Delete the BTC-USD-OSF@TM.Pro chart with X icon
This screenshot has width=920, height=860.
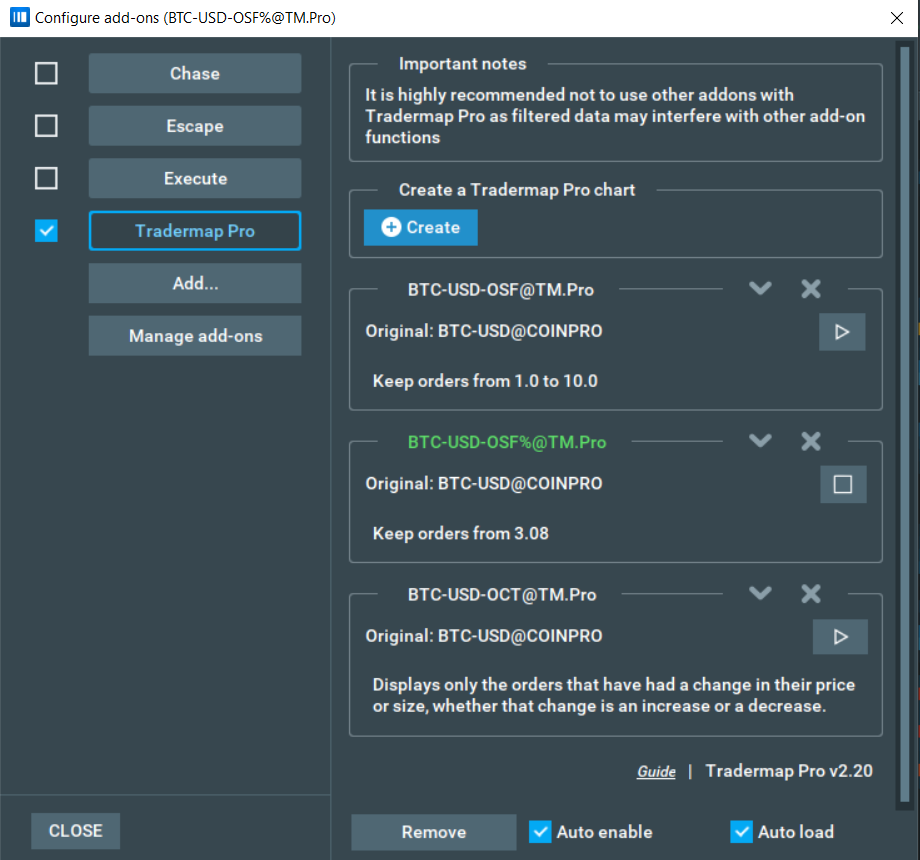pyautogui.click(x=811, y=289)
